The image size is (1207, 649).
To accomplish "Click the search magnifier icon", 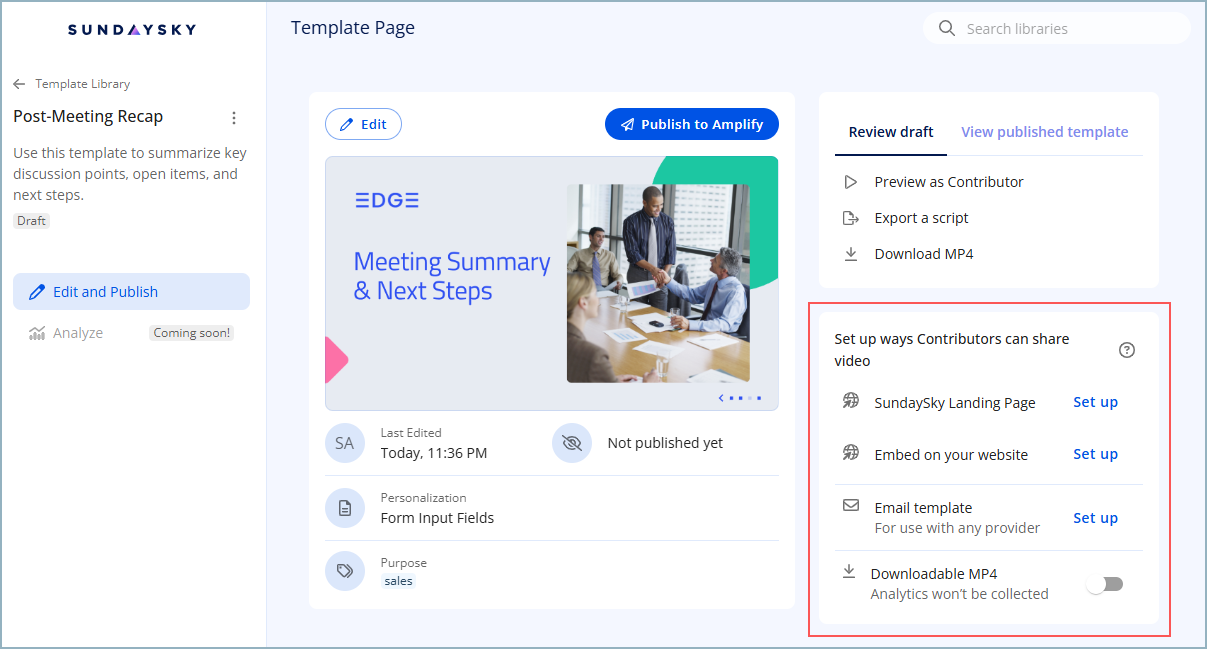I will pyautogui.click(x=947, y=29).
